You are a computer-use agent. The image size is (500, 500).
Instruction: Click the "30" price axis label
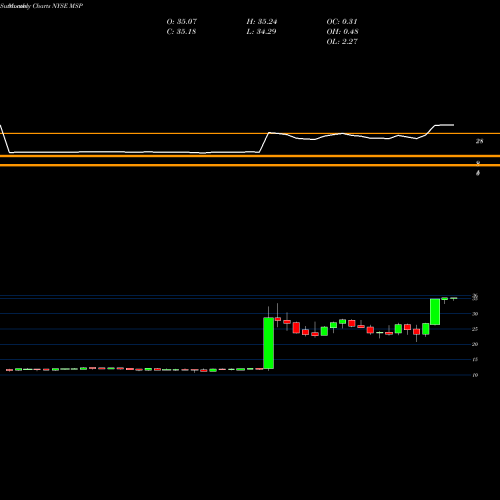pos(475,314)
